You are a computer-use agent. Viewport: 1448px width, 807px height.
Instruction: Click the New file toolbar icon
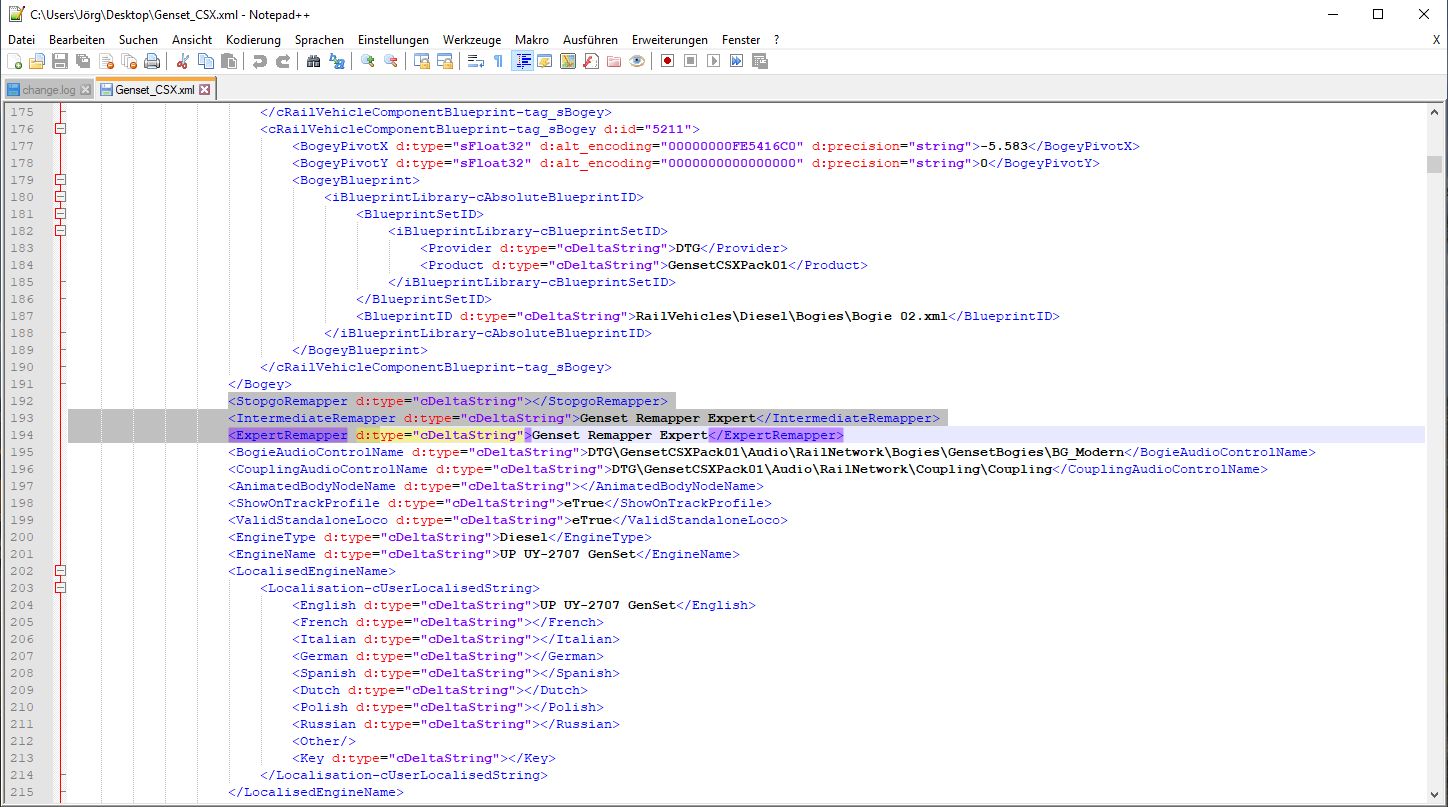(14, 62)
